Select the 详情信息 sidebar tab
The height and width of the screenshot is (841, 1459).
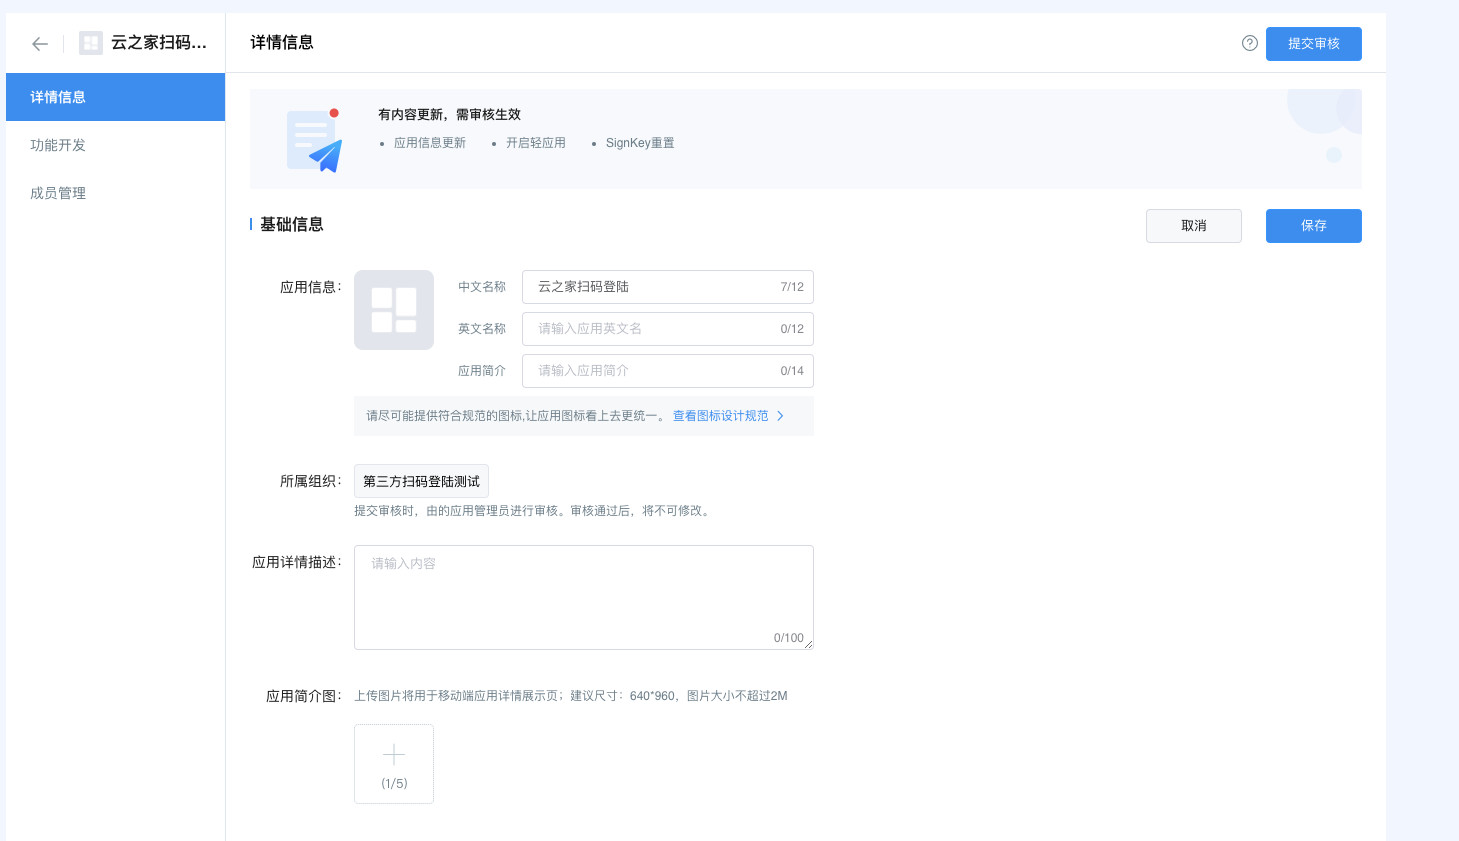click(115, 97)
